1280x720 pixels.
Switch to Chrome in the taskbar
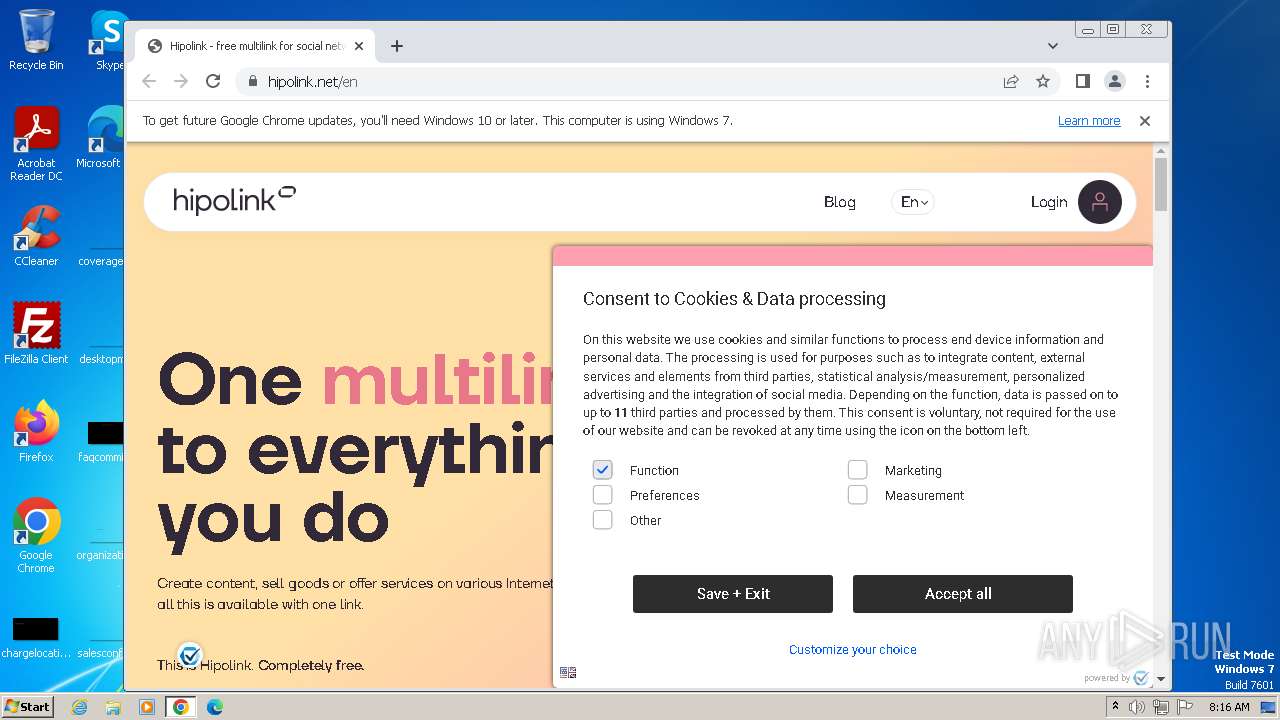tap(181, 707)
